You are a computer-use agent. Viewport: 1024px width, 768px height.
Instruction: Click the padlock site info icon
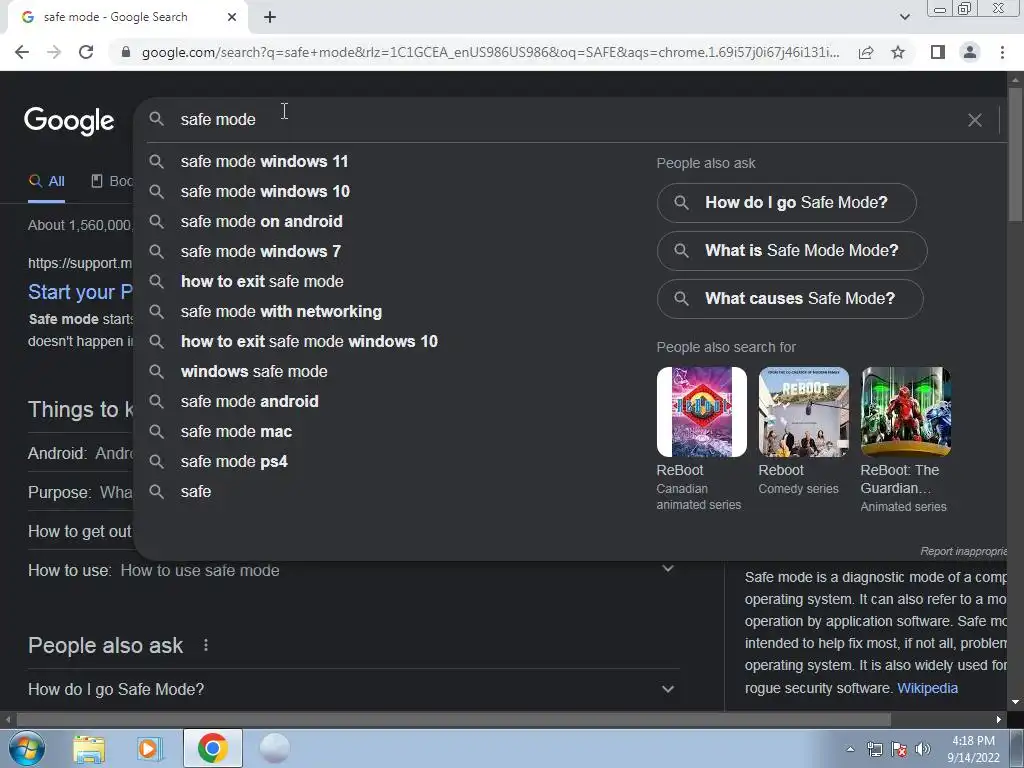(126, 52)
